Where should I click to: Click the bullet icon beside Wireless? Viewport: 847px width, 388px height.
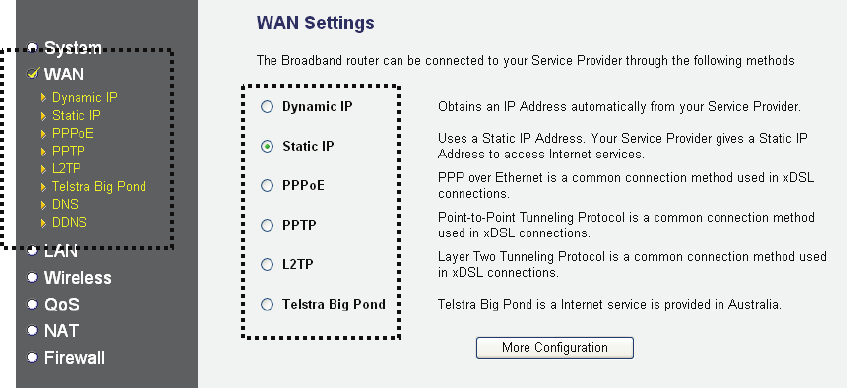tap(32, 277)
